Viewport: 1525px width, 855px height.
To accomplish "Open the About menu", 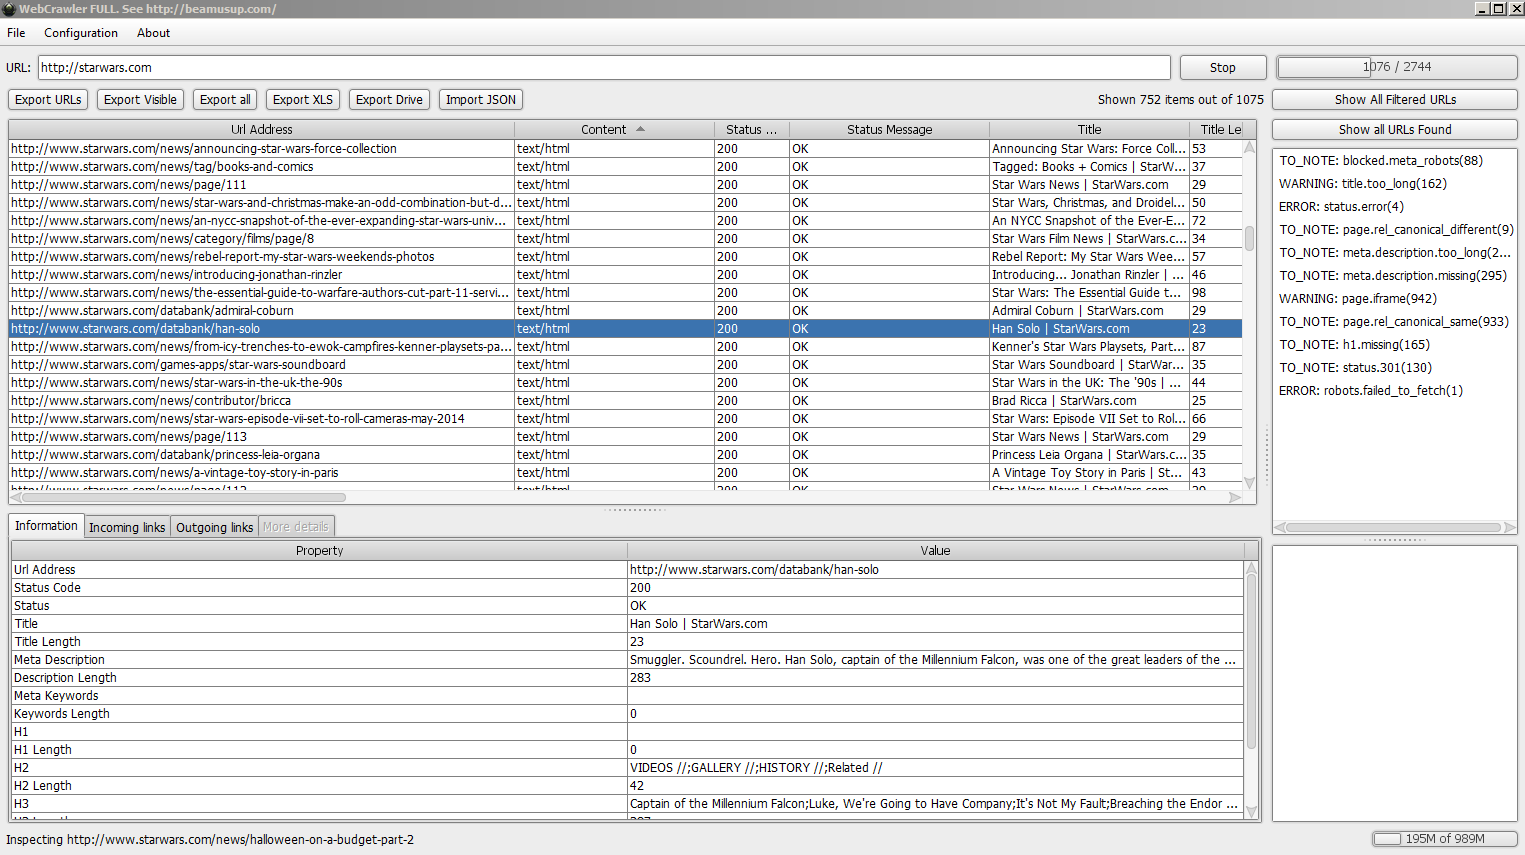I will (x=153, y=33).
